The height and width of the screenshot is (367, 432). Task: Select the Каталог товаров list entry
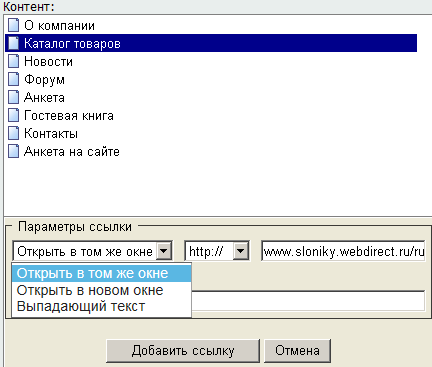(x=211, y=43)
